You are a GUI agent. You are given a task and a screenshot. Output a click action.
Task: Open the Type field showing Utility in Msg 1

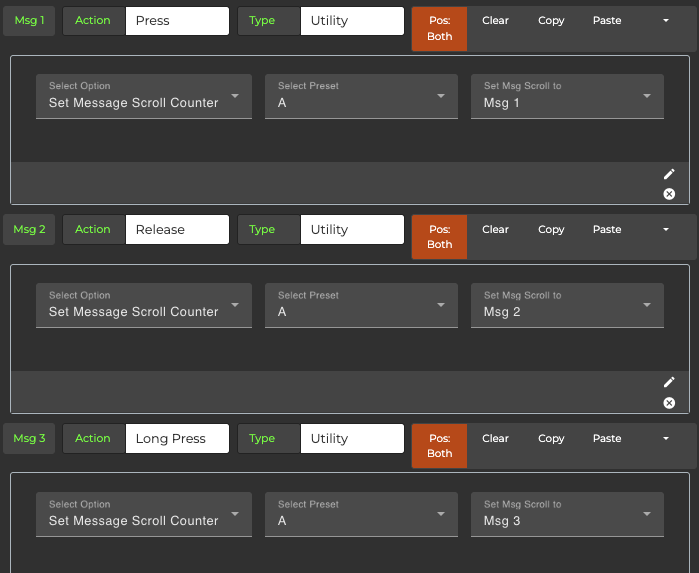352,21
